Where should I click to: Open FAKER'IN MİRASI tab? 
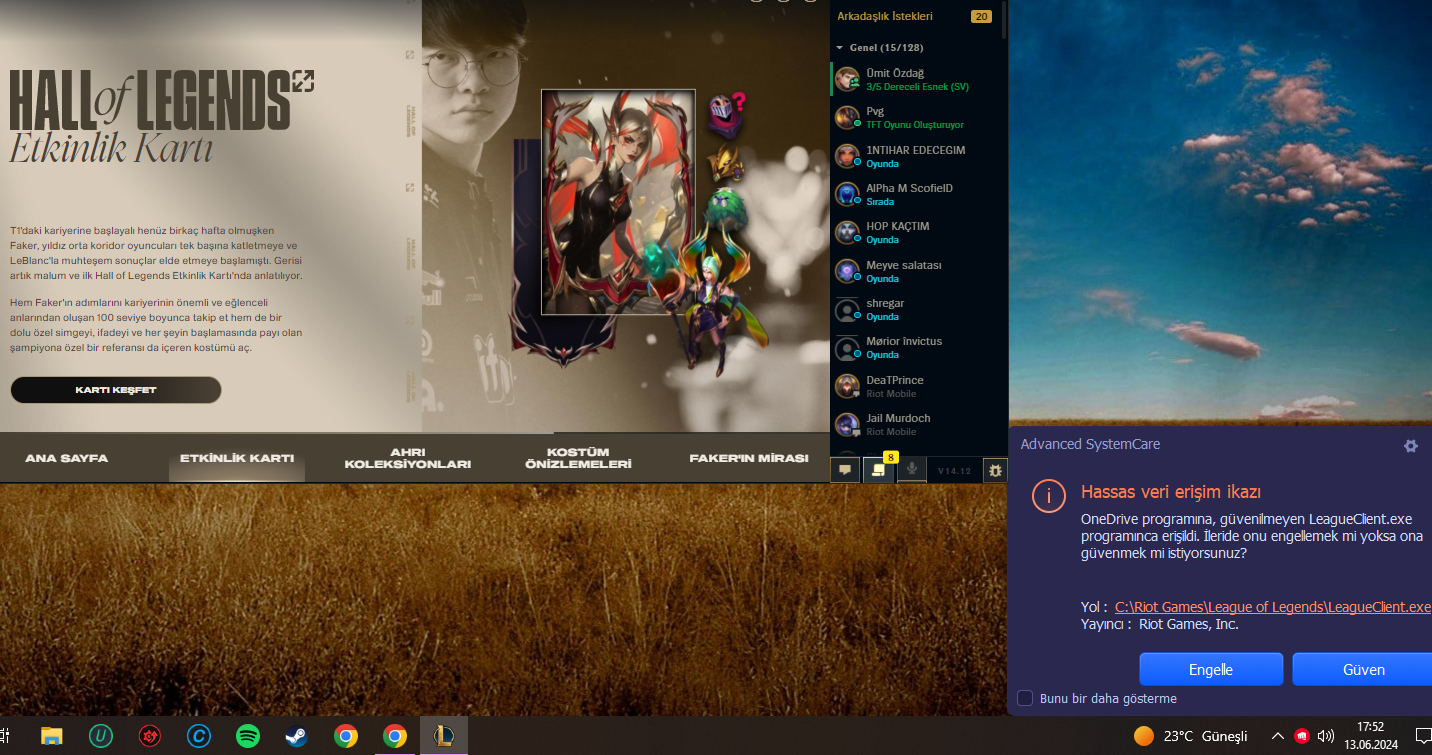tap(749, 458)
